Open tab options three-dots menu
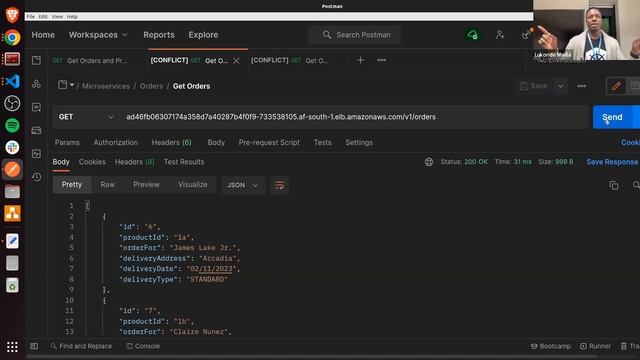 pos(382,60)
